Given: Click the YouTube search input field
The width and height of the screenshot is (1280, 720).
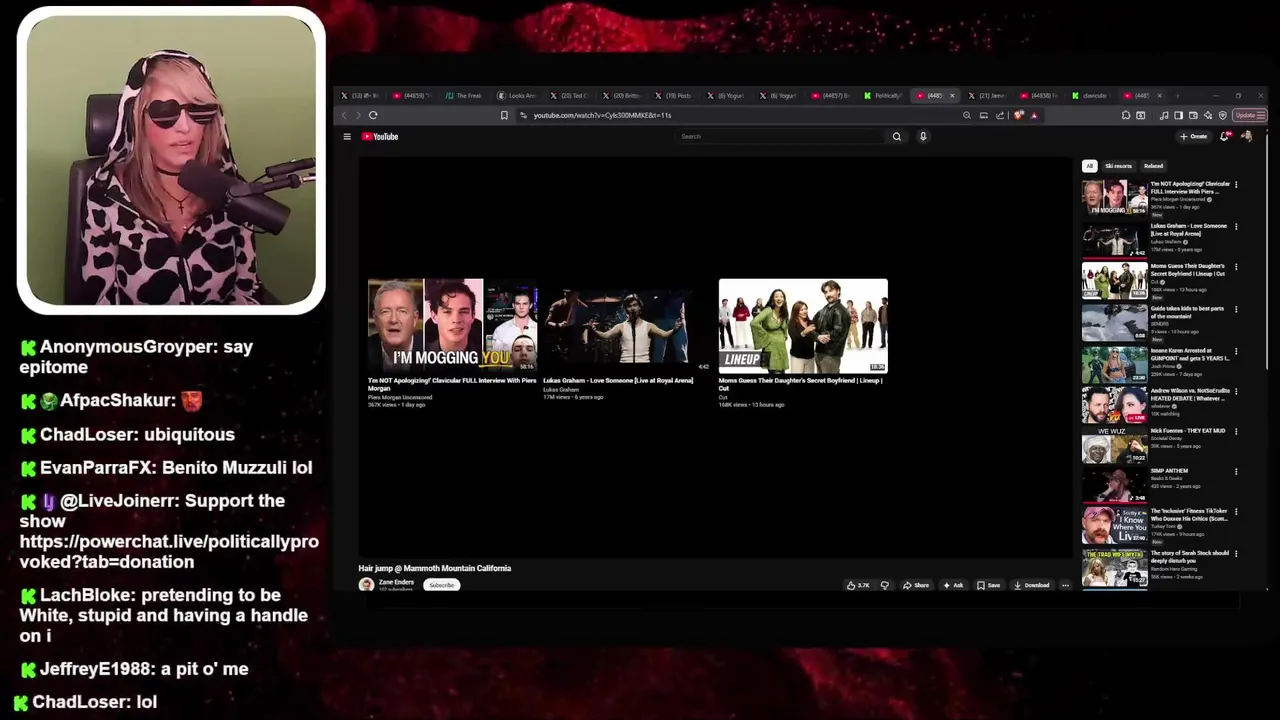Looking at the screenshot, I should tap(780, 137).
